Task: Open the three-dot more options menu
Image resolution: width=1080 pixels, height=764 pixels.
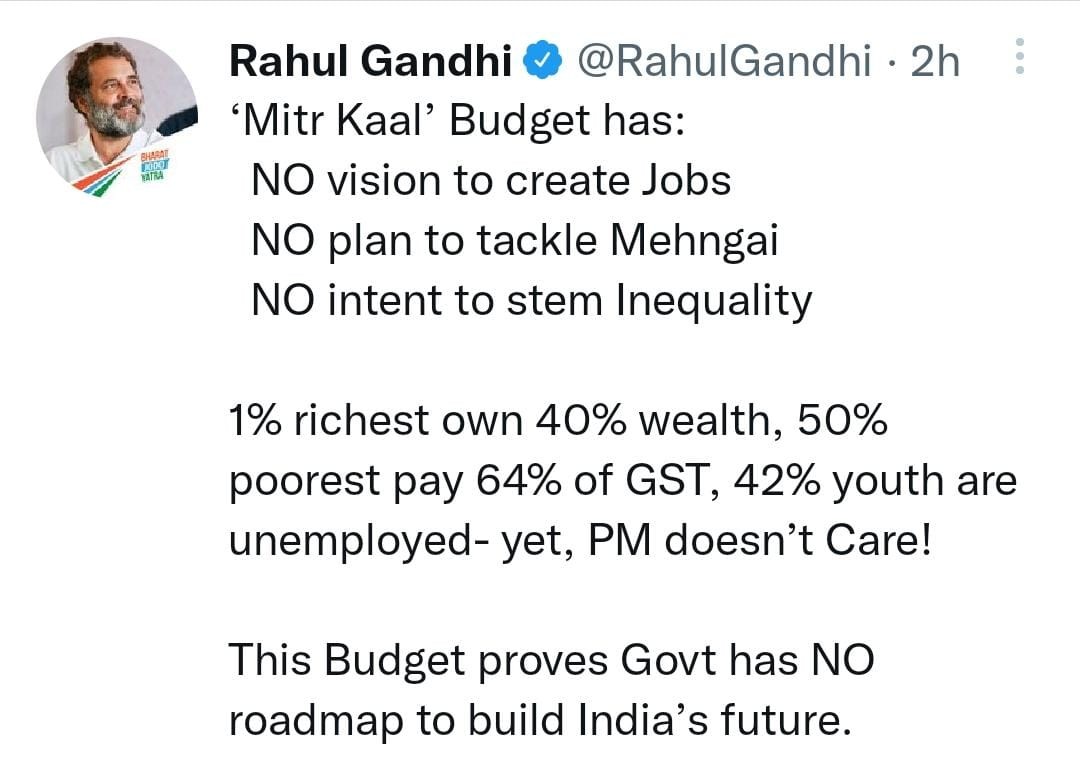Action: (x=1020, y=56)
